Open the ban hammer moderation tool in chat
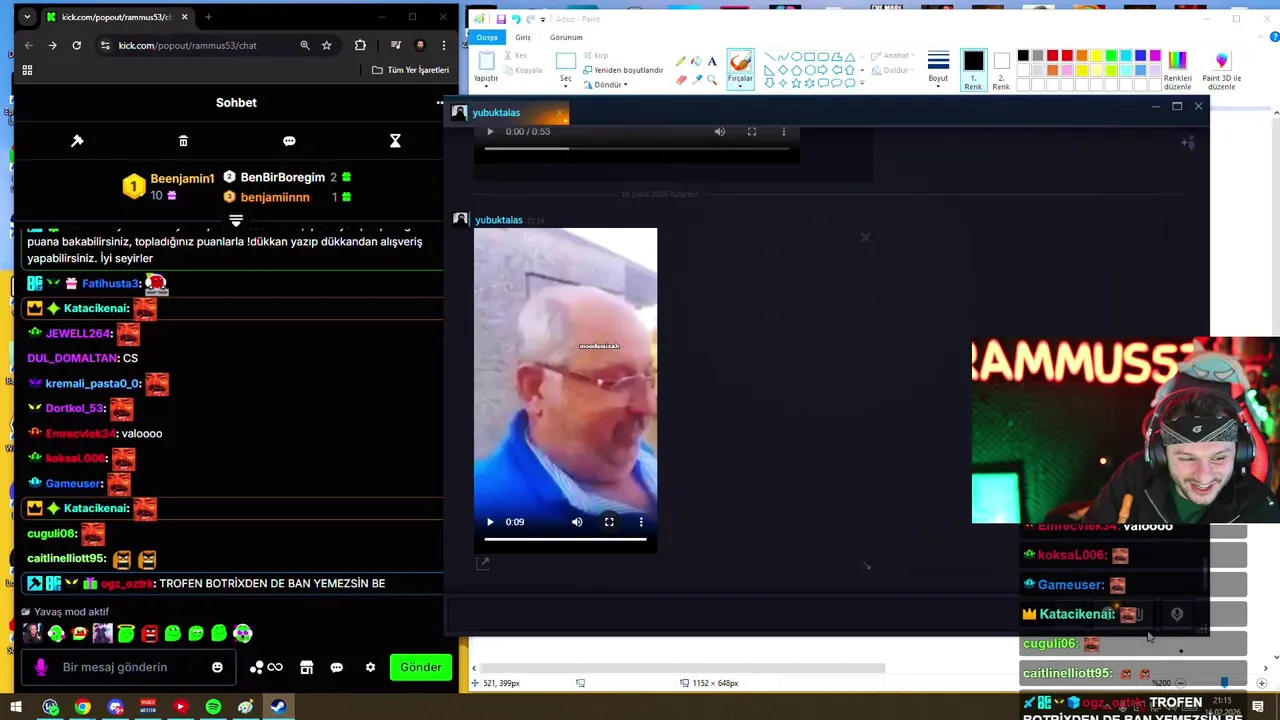1280x720 pixels. (x=77, y=141)
